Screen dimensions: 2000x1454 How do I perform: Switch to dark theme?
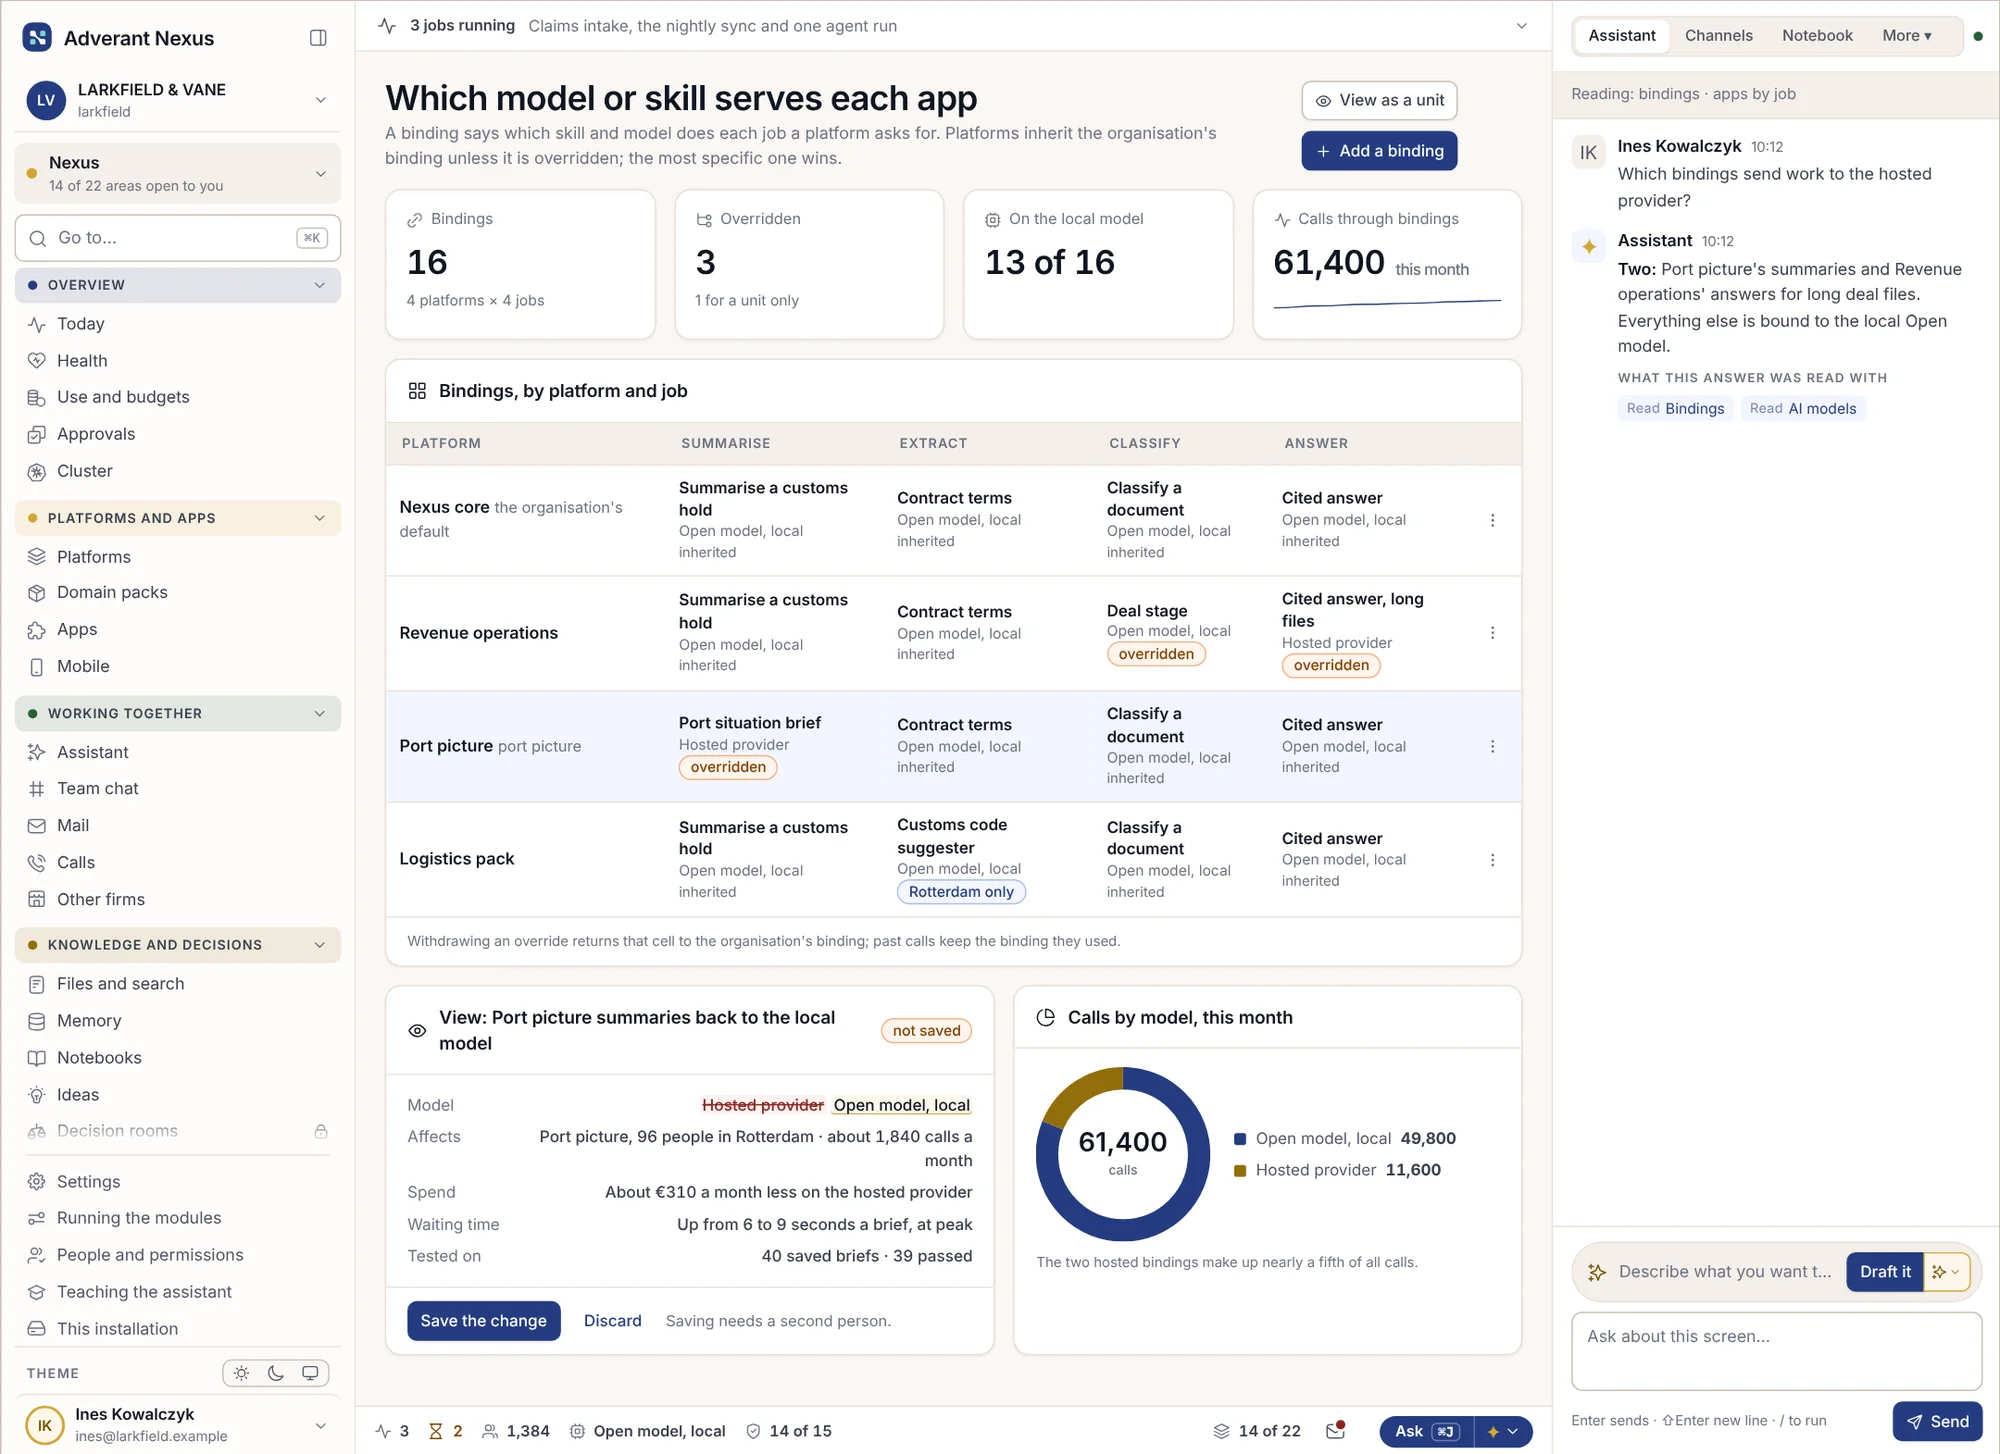tap(276, 1373)
